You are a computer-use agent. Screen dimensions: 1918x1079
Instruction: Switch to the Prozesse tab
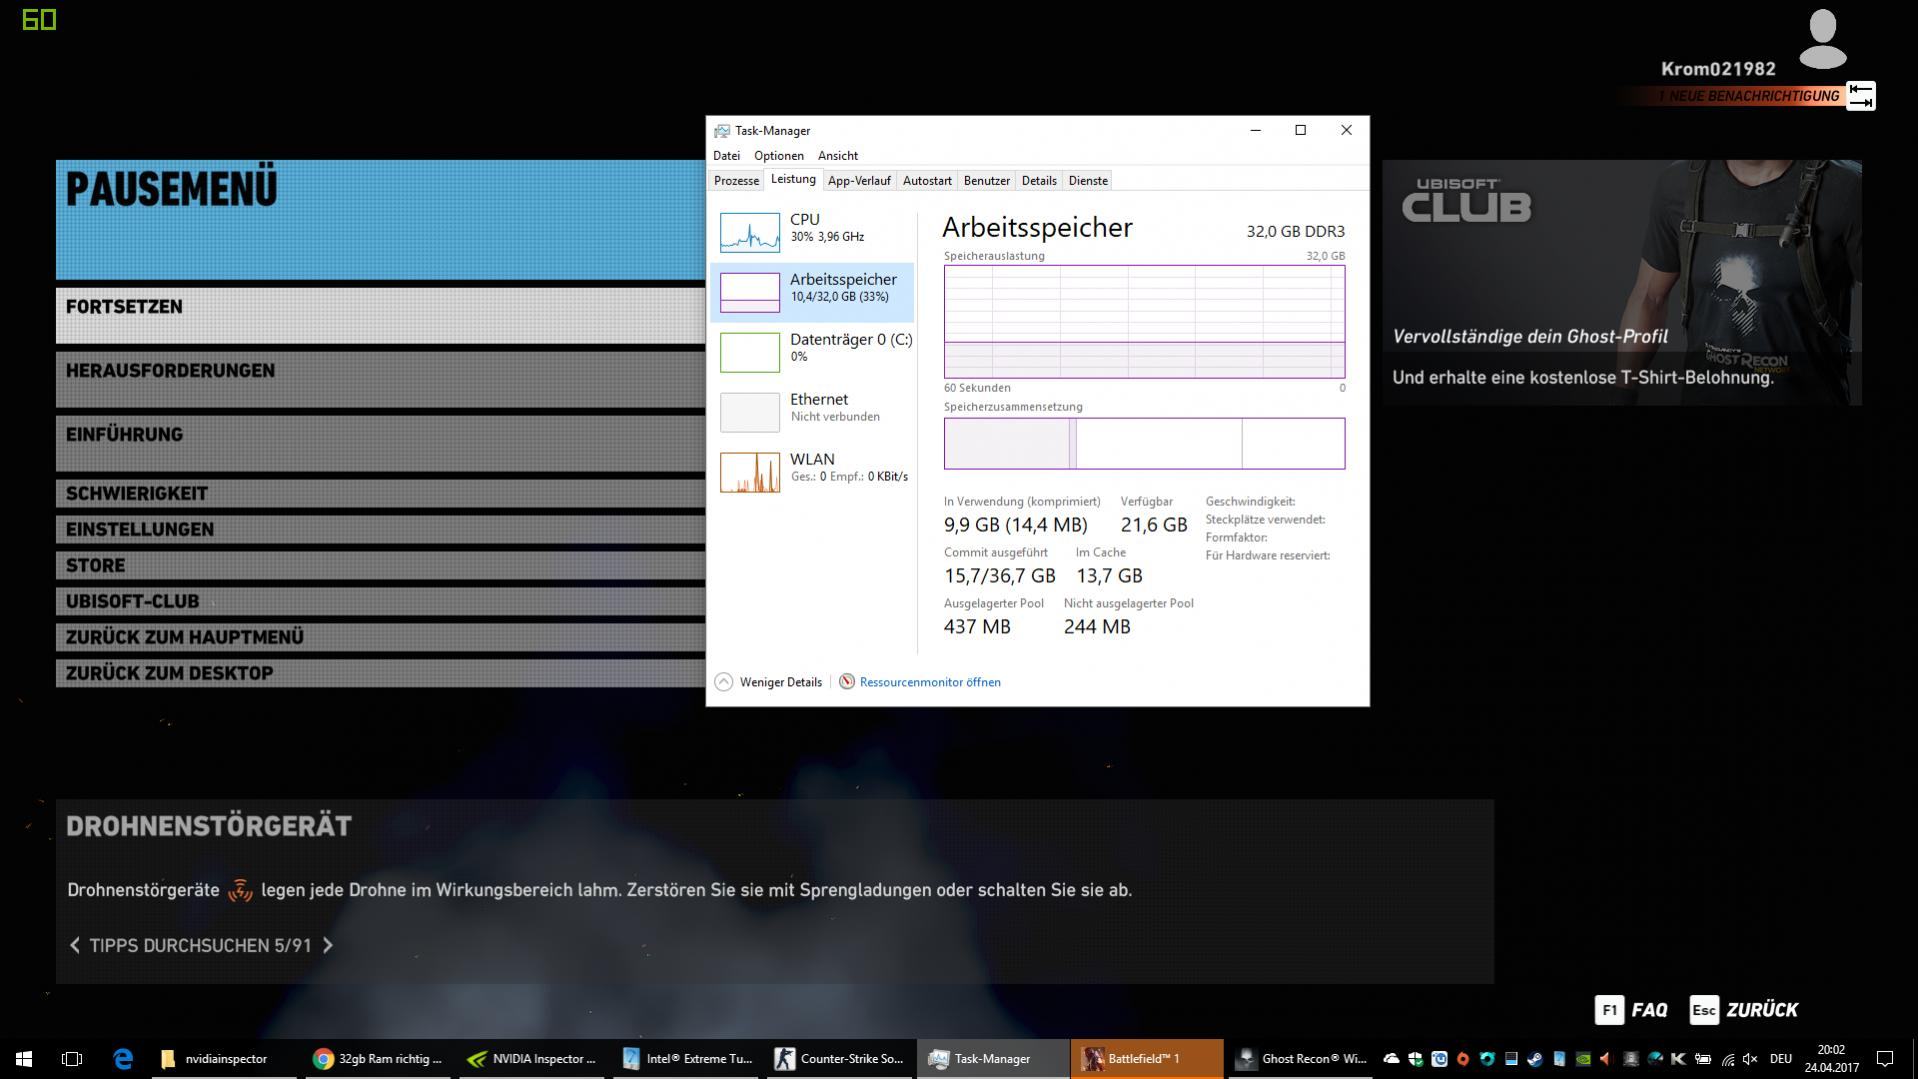[736, 181]
